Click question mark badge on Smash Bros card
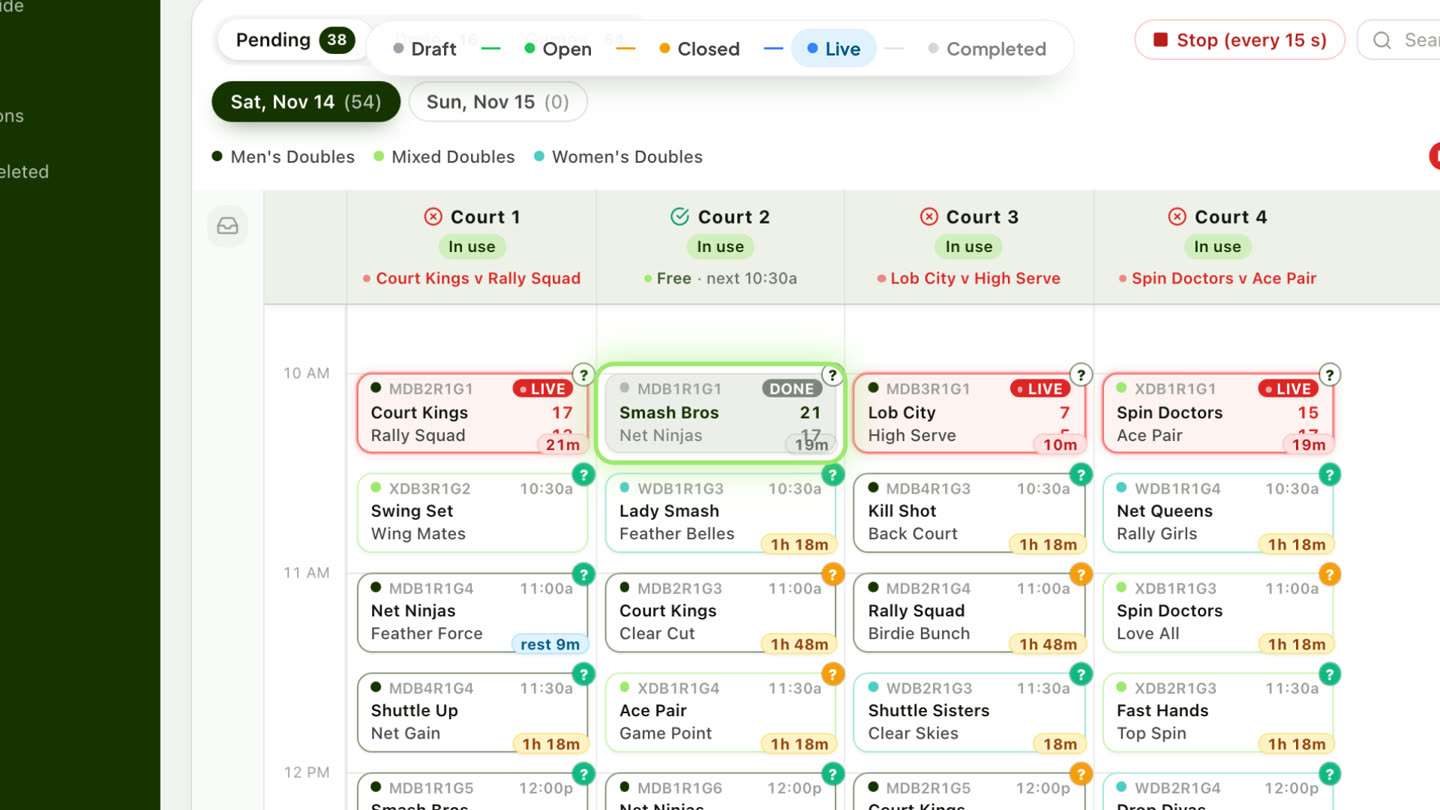 point(832,375)
